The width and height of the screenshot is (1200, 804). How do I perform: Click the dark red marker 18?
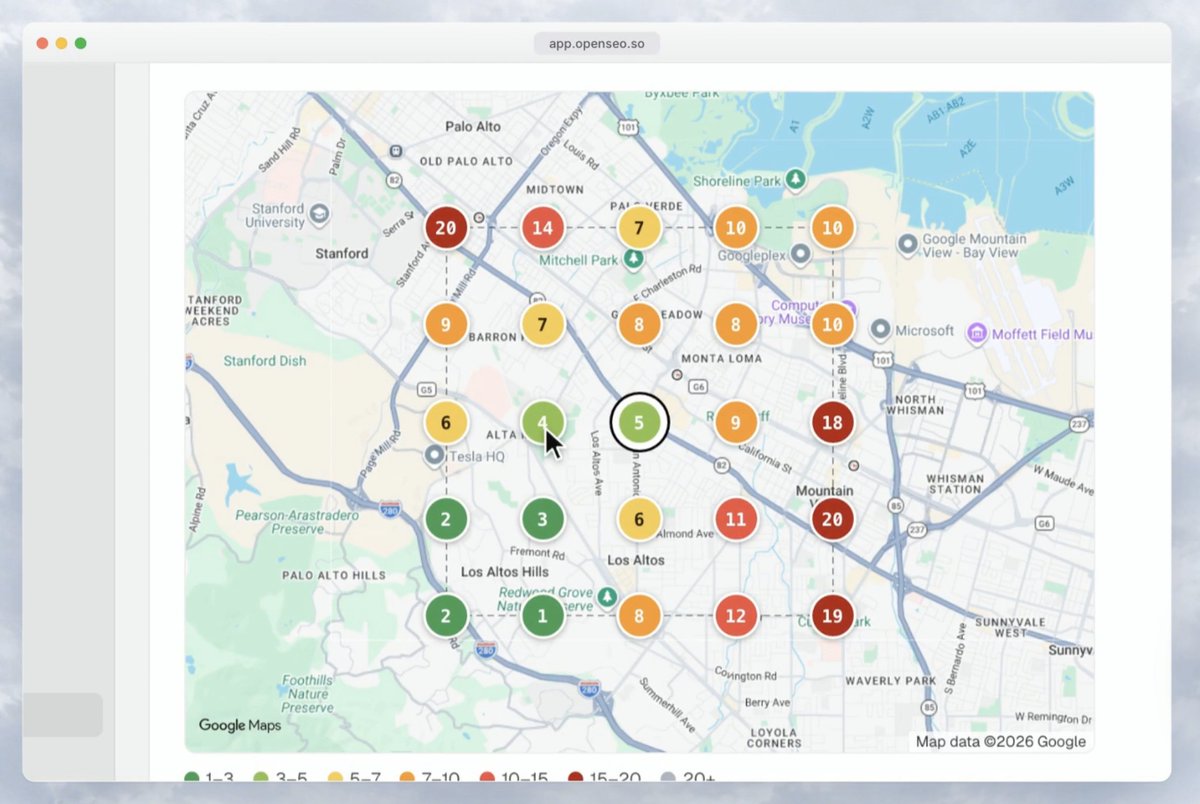832,423
